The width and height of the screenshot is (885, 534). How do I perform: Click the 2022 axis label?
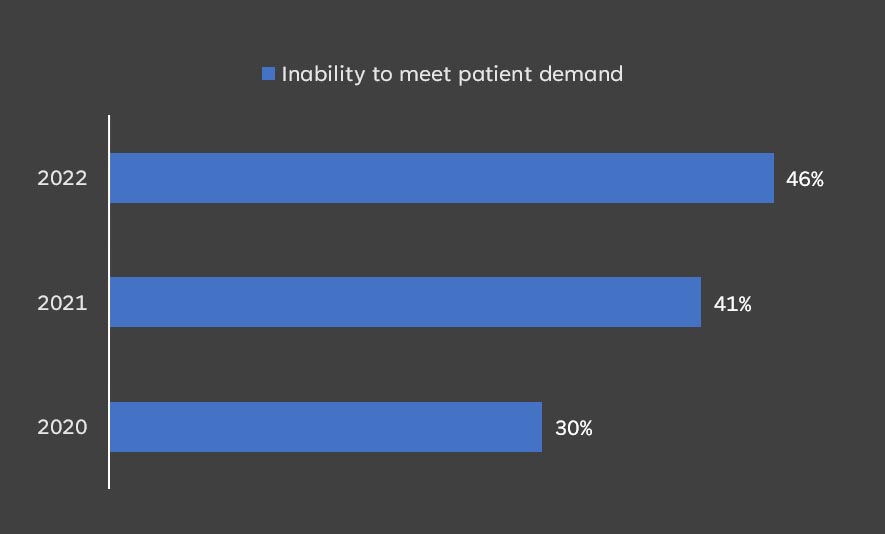(62, 179)
